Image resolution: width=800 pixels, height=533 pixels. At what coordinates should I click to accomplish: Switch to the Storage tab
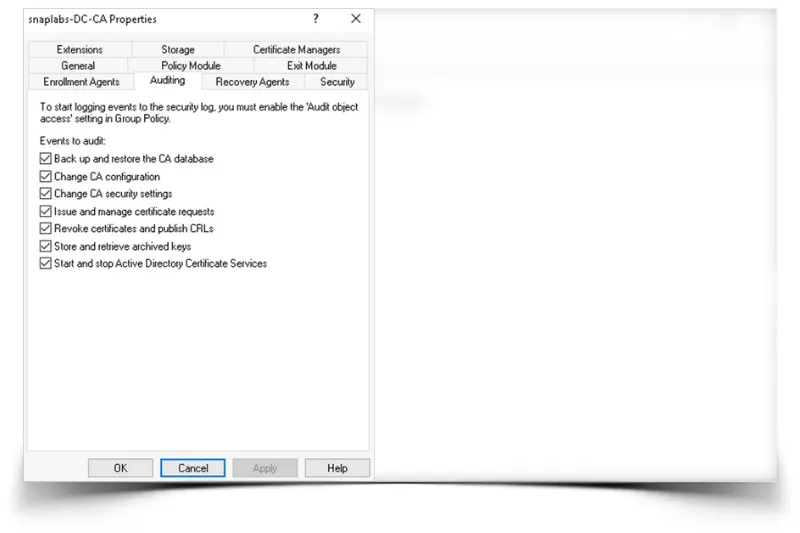(x=178, y=49)
